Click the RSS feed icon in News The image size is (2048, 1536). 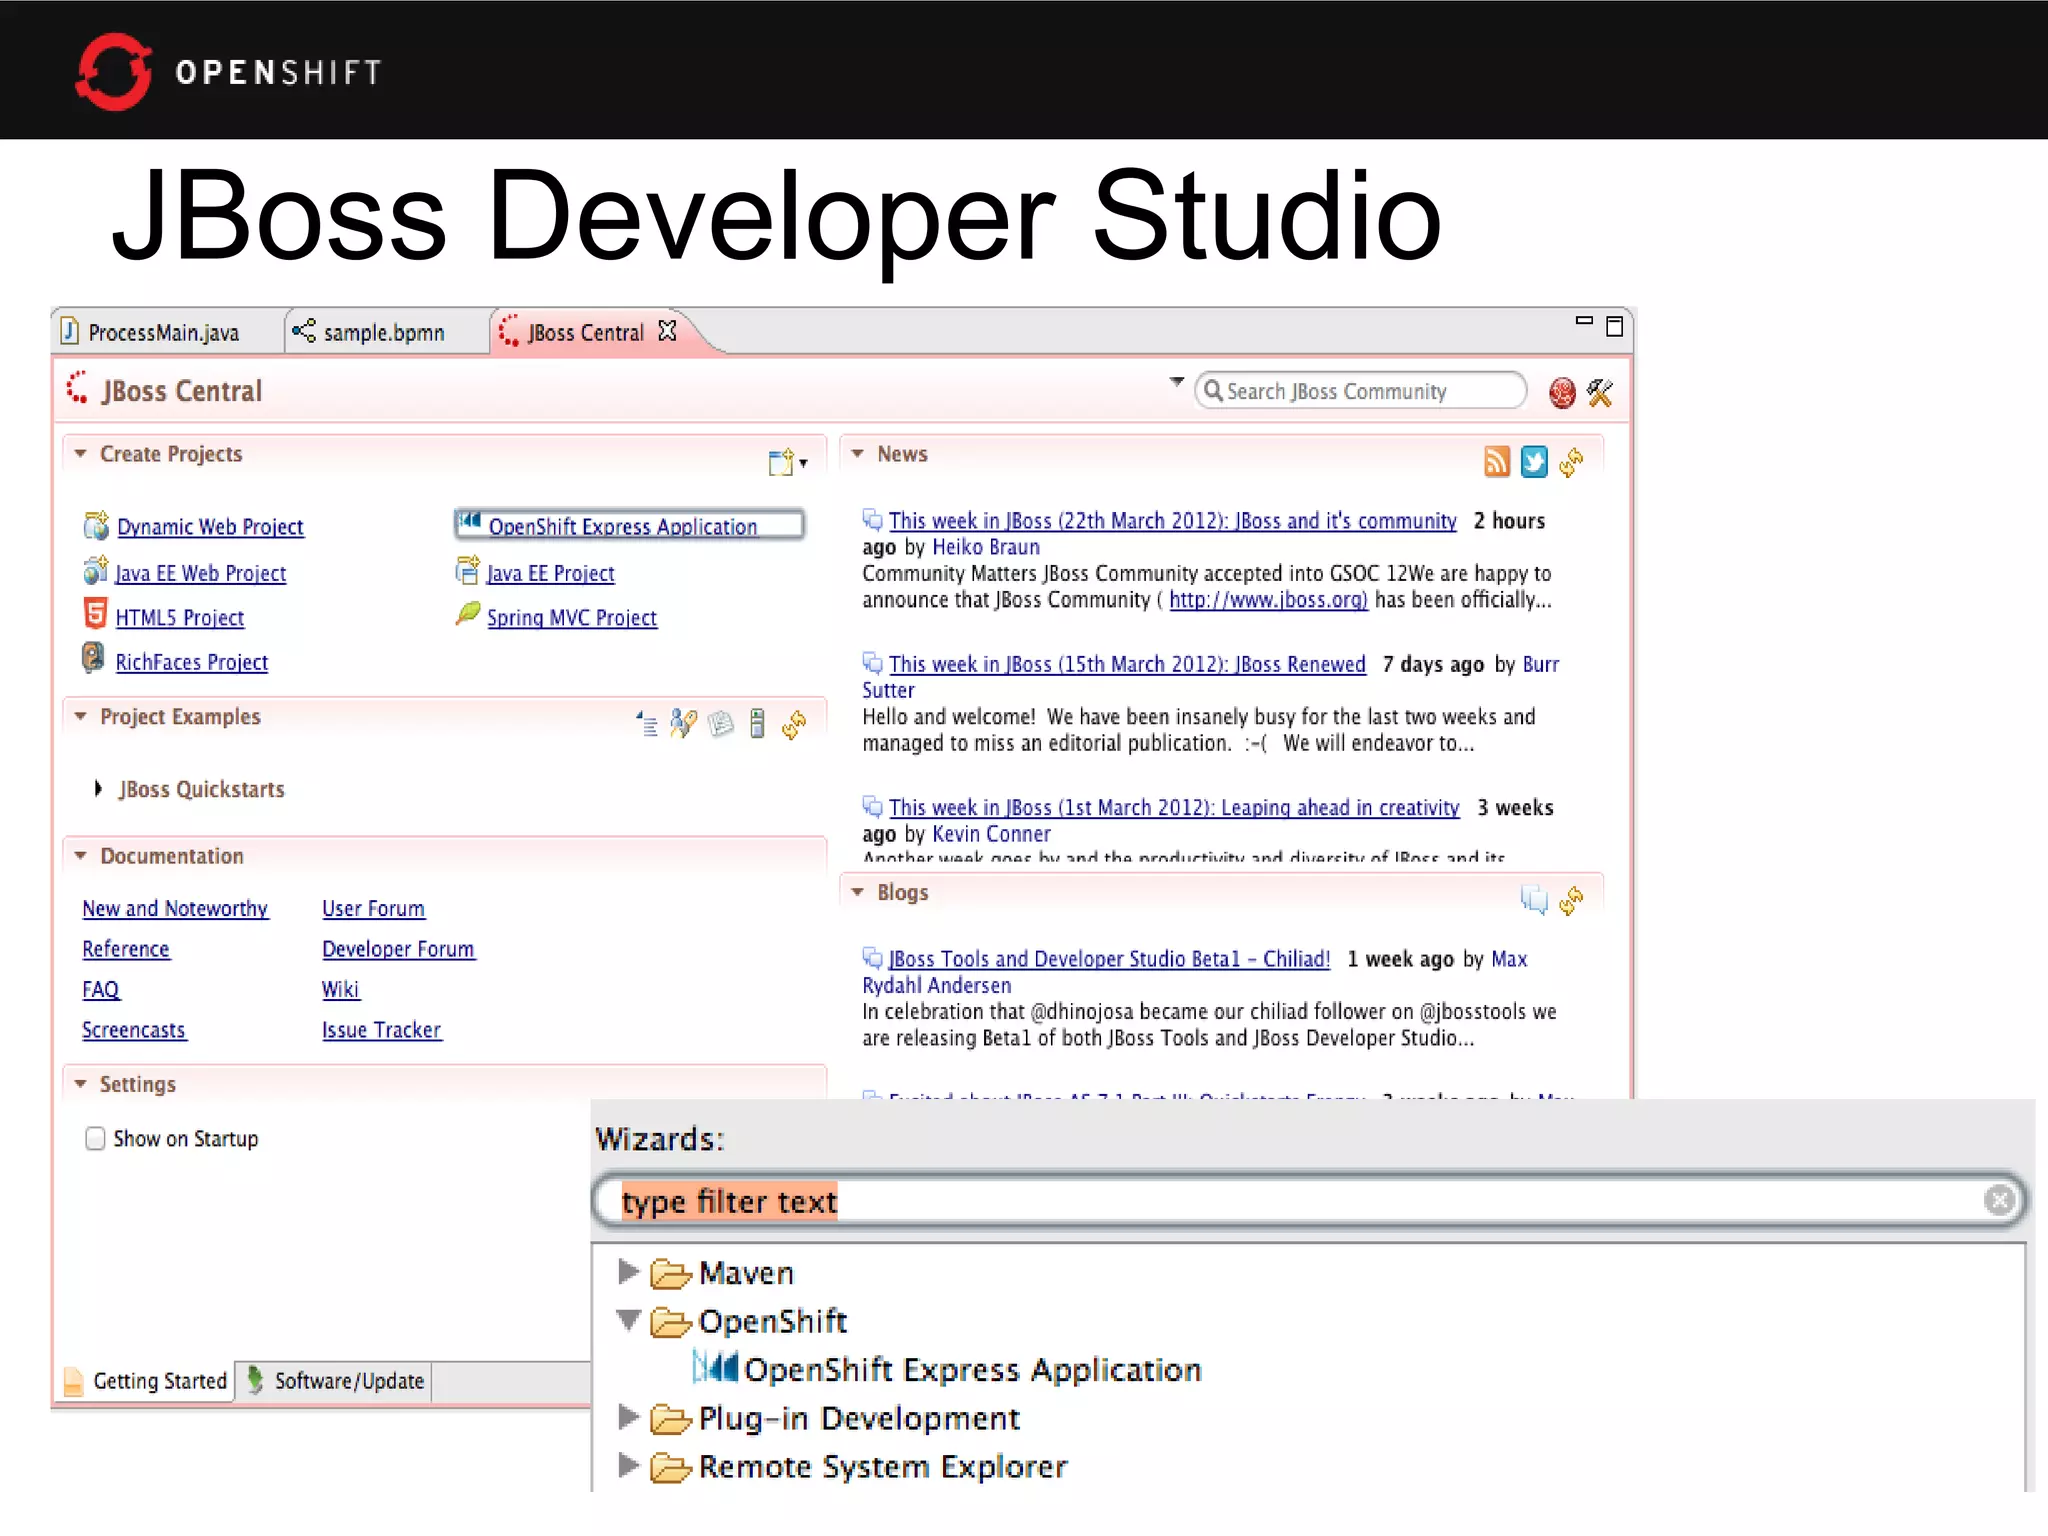(x=1496, y=462)
